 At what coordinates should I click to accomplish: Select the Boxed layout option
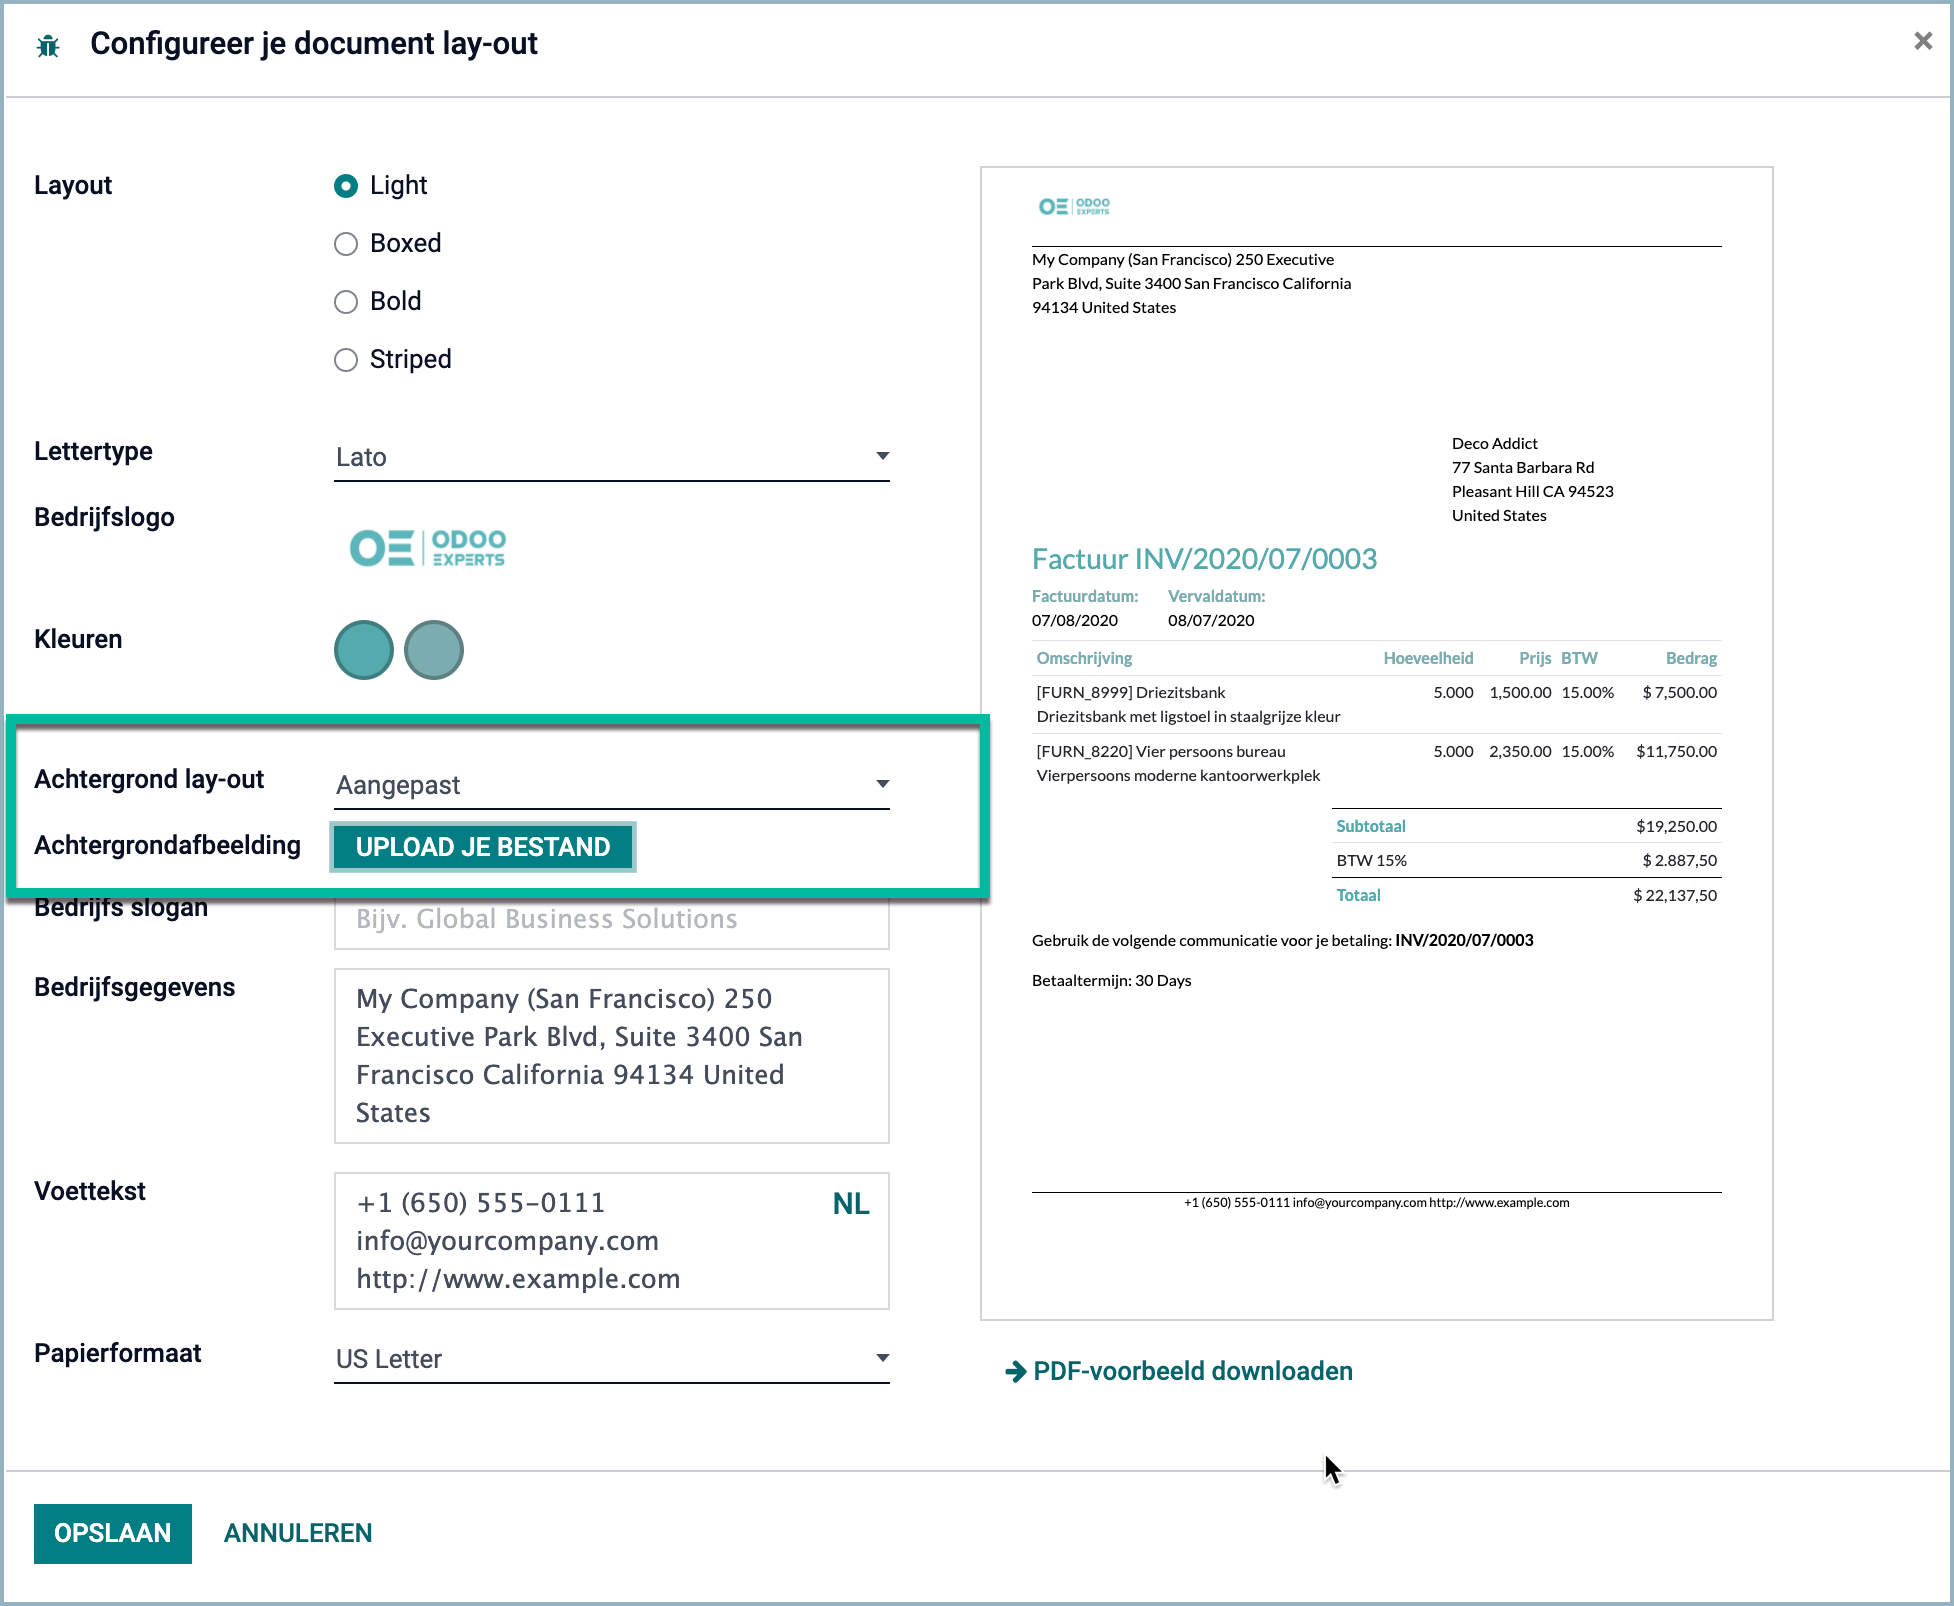pyautogui.click(x=346, y=244)
